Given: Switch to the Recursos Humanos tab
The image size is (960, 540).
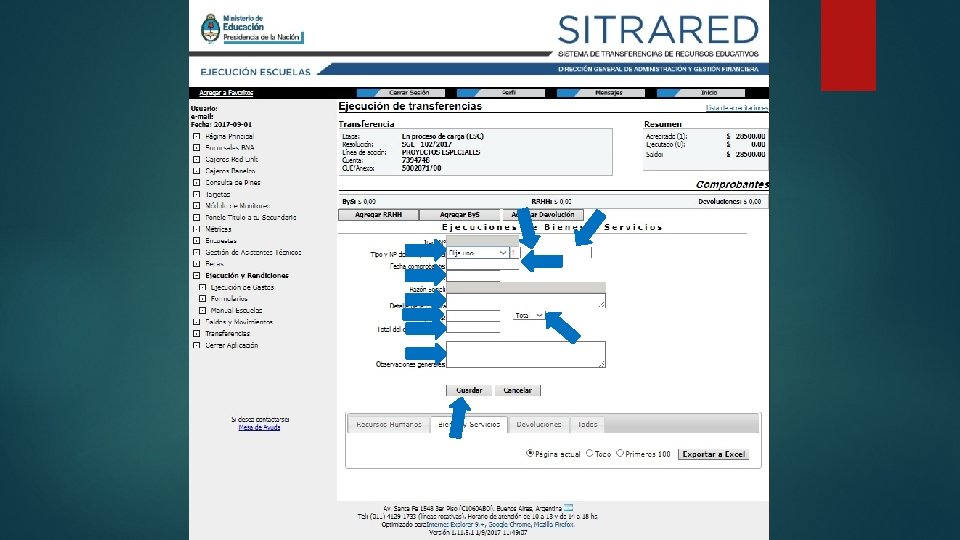Looking at the screenshot, I should click(x=389, y=424).
